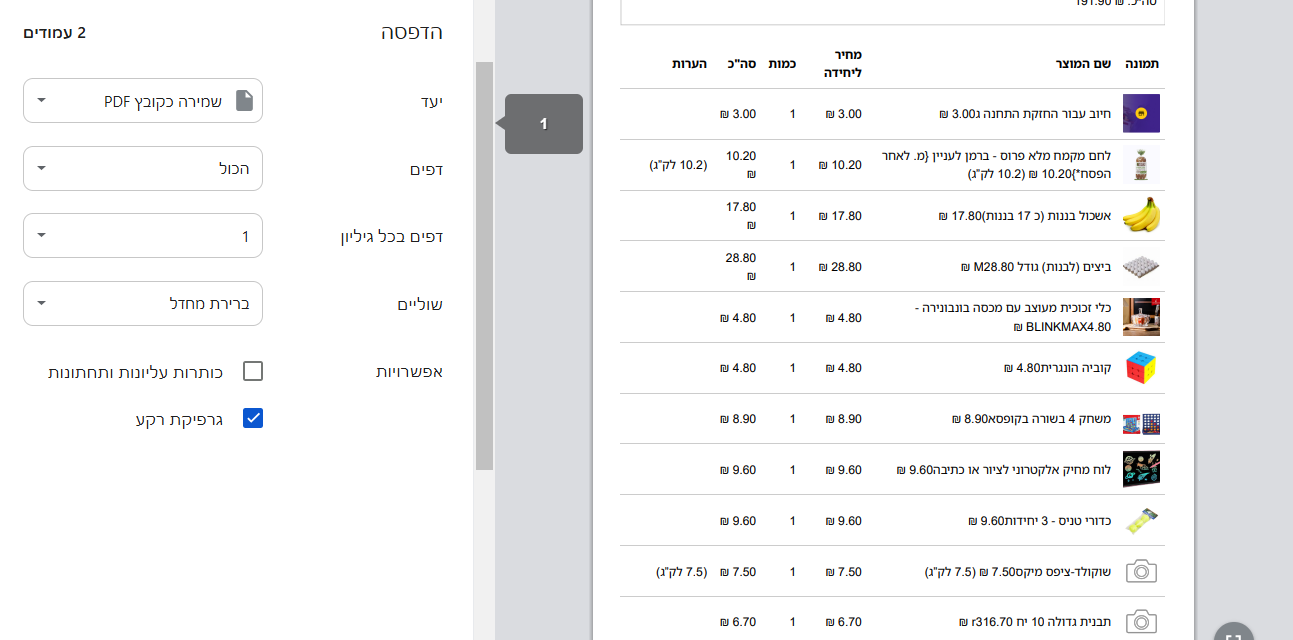The image size is (1293, 640).
Task: Click the banana bunch product image
Action: [x=1141, y=215]
